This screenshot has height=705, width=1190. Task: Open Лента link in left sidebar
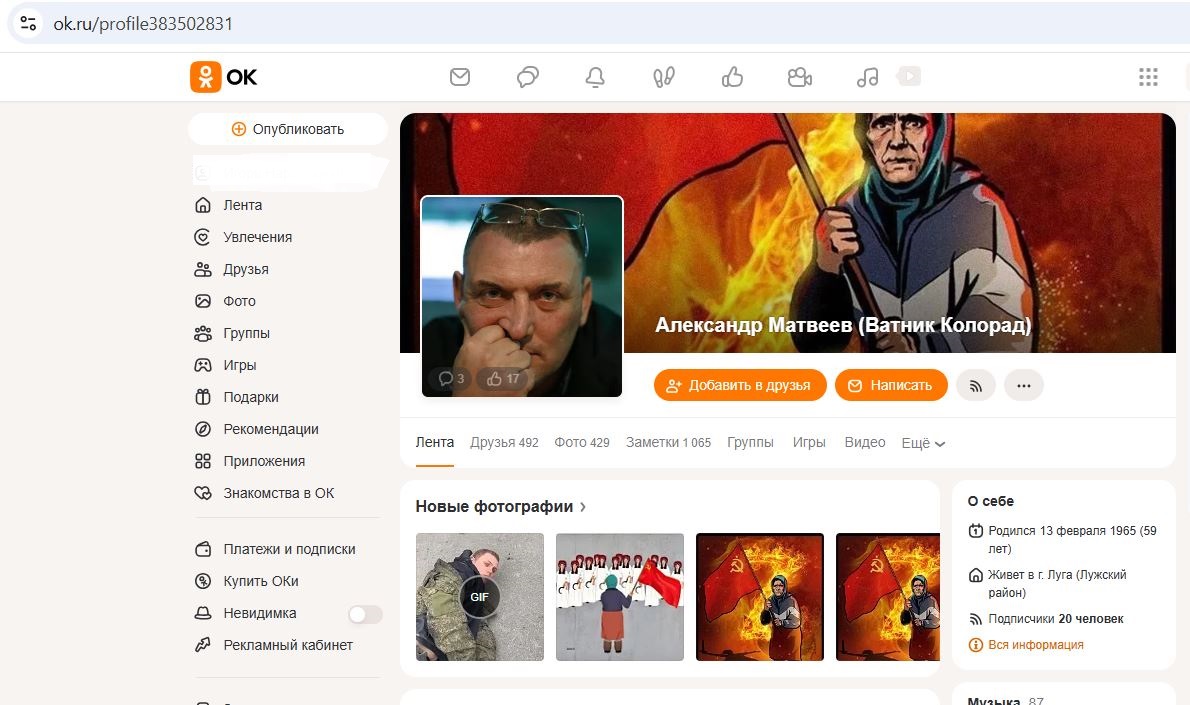243,205
